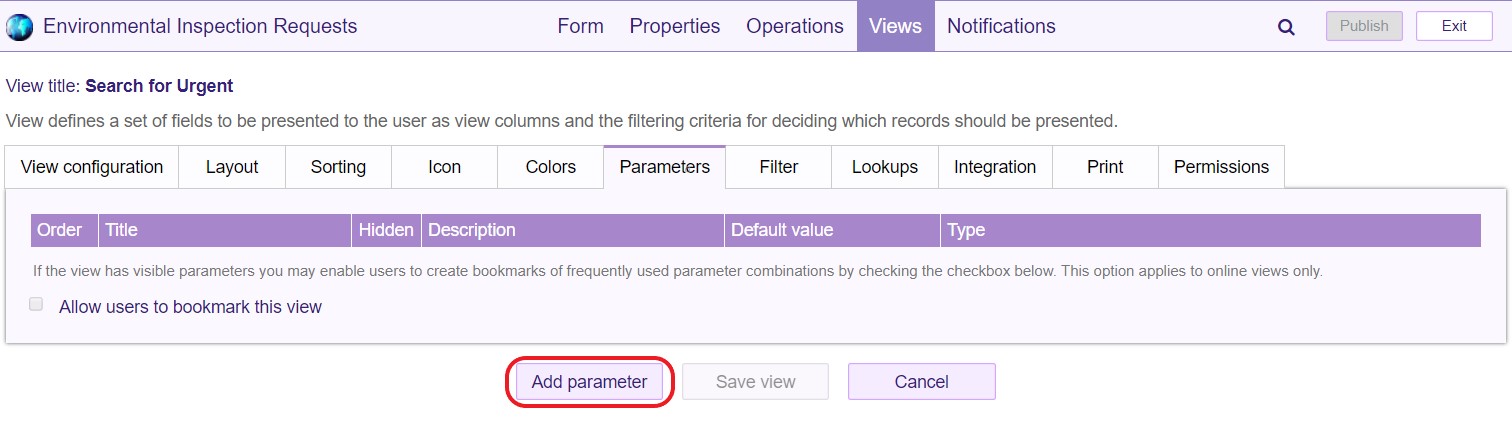
Task: Click the search magnifier icon
Action: point(1286,27)
